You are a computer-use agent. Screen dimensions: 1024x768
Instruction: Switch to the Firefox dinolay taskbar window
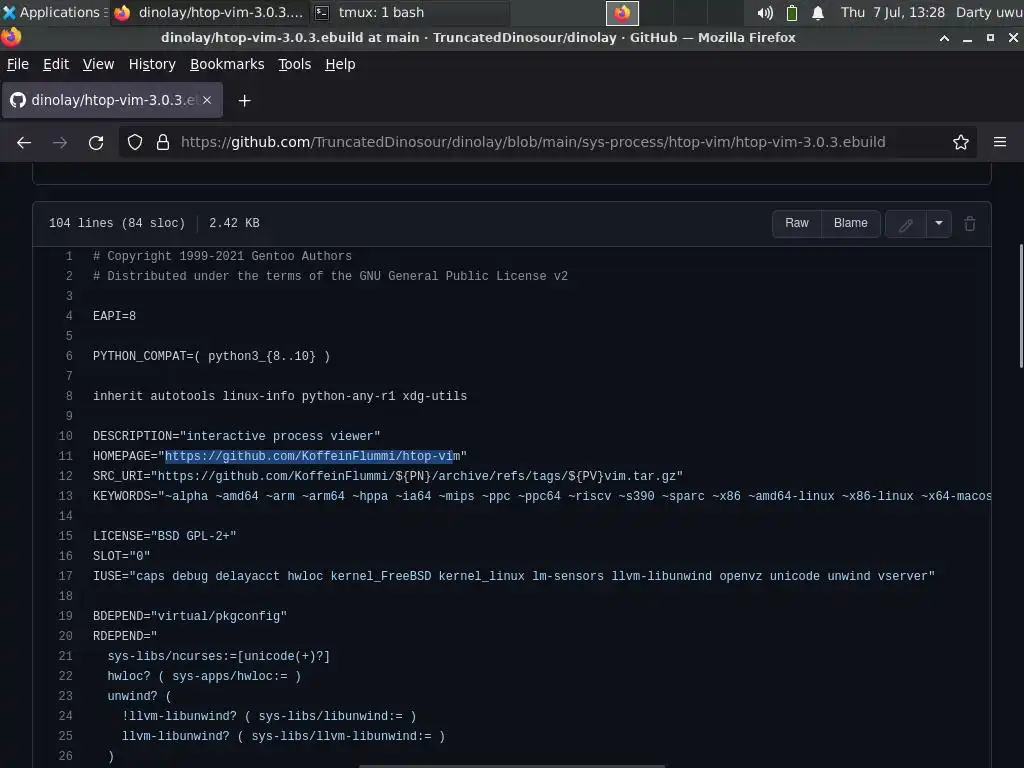coord(210,12)
